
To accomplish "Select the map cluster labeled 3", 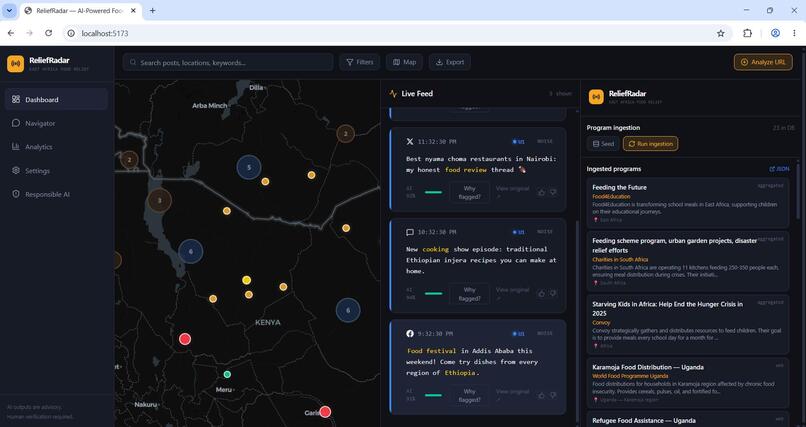I will point(159,200).
